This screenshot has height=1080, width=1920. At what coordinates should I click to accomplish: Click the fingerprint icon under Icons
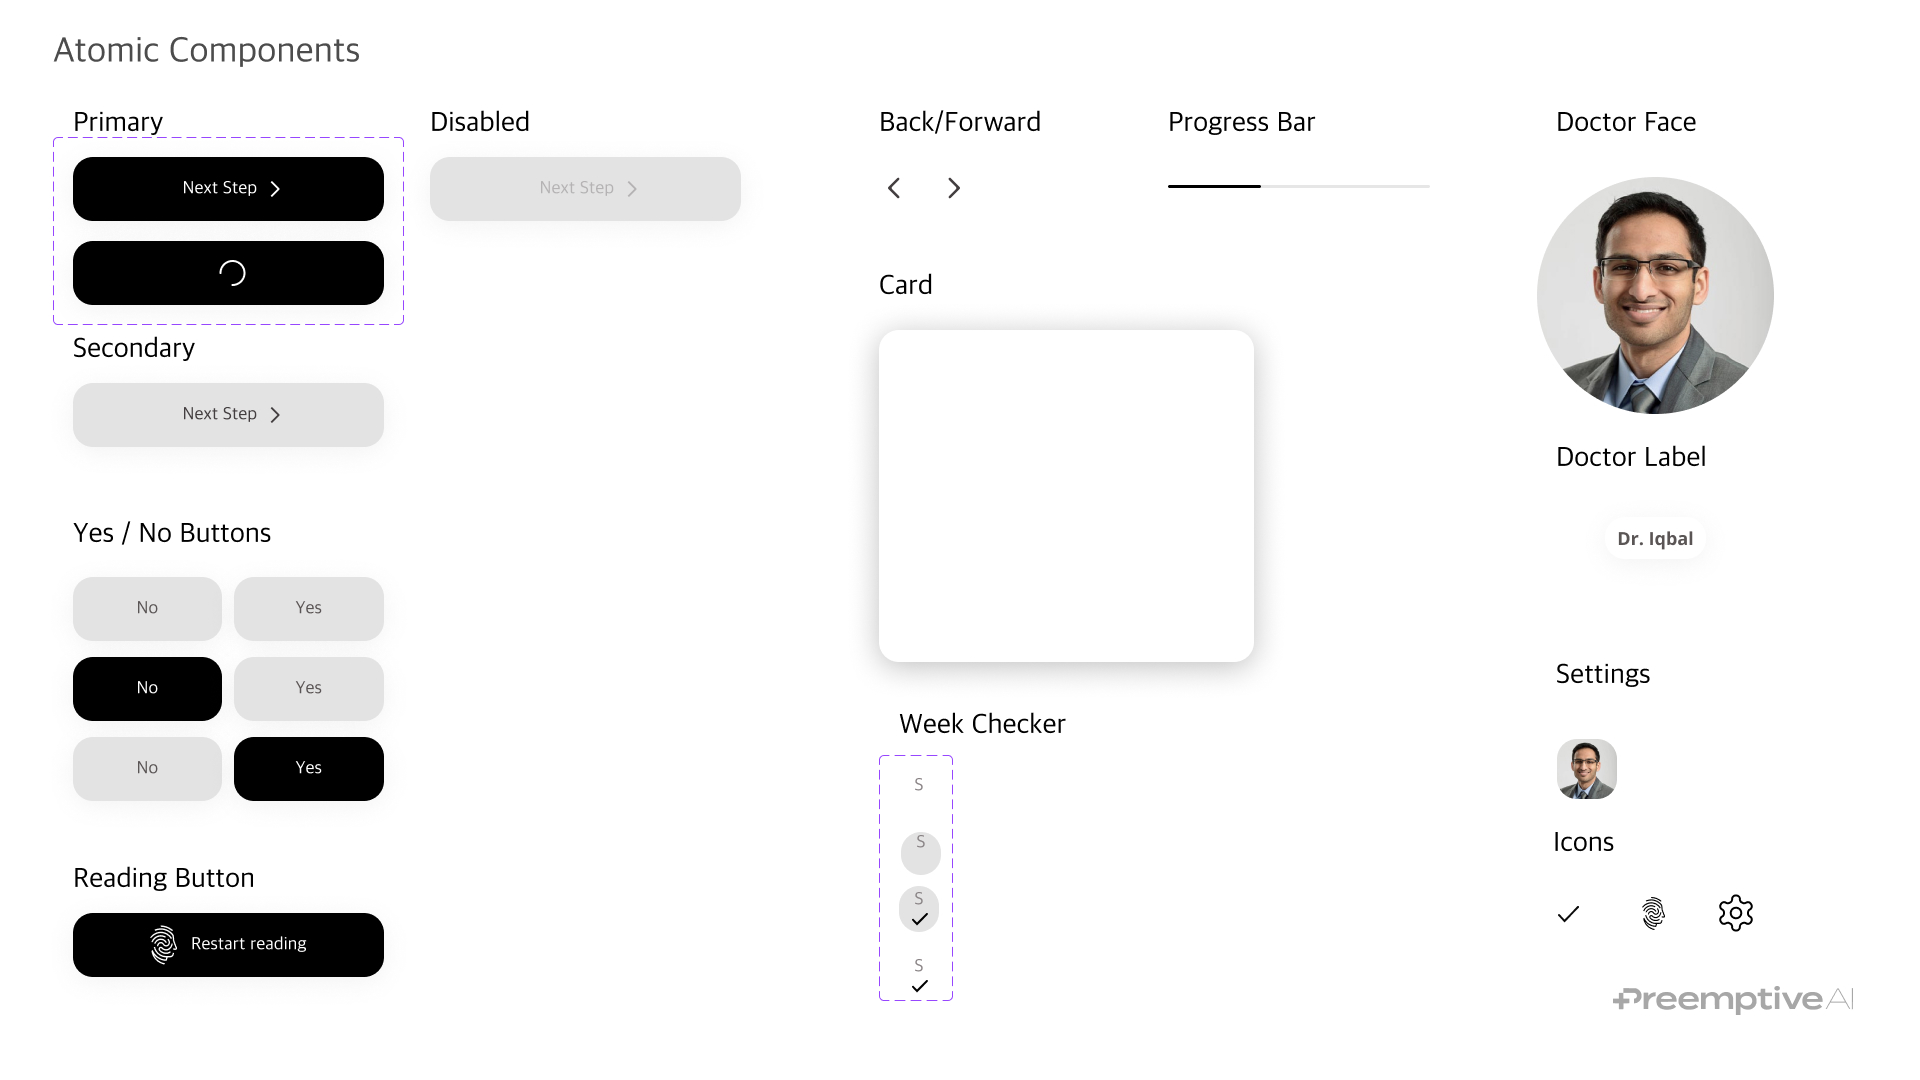click(1653, 913)
